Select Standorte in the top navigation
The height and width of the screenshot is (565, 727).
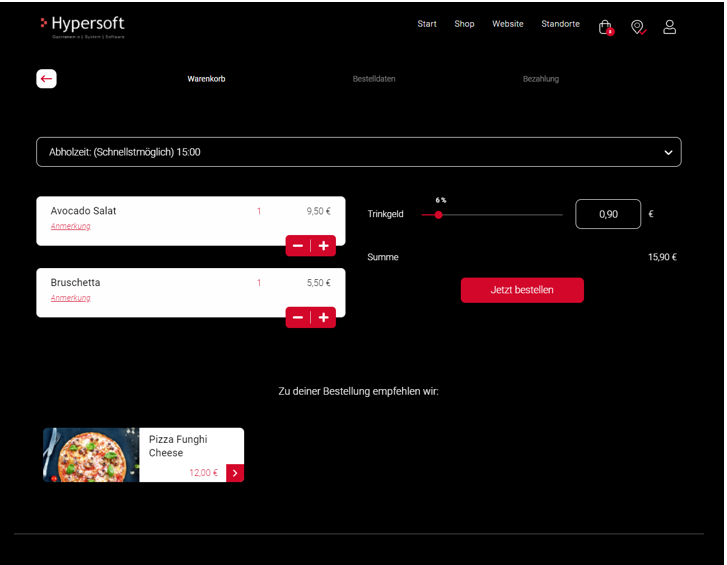coord(560,24)
